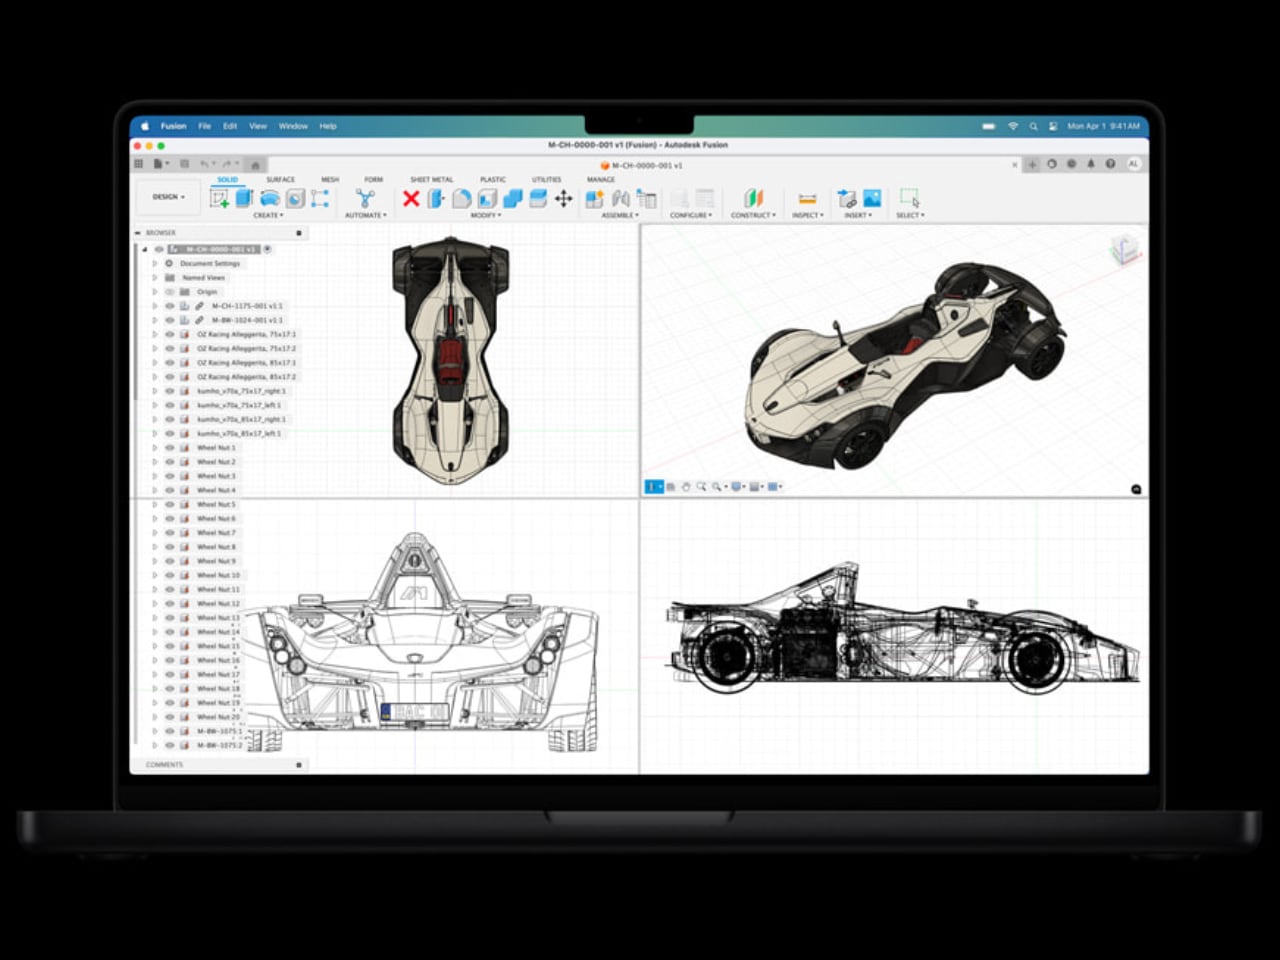The height and width of the screenshot is (960, 1280).
Task: Hide kumho_v70a_75x17_right:1
Action: pos(170,391)
